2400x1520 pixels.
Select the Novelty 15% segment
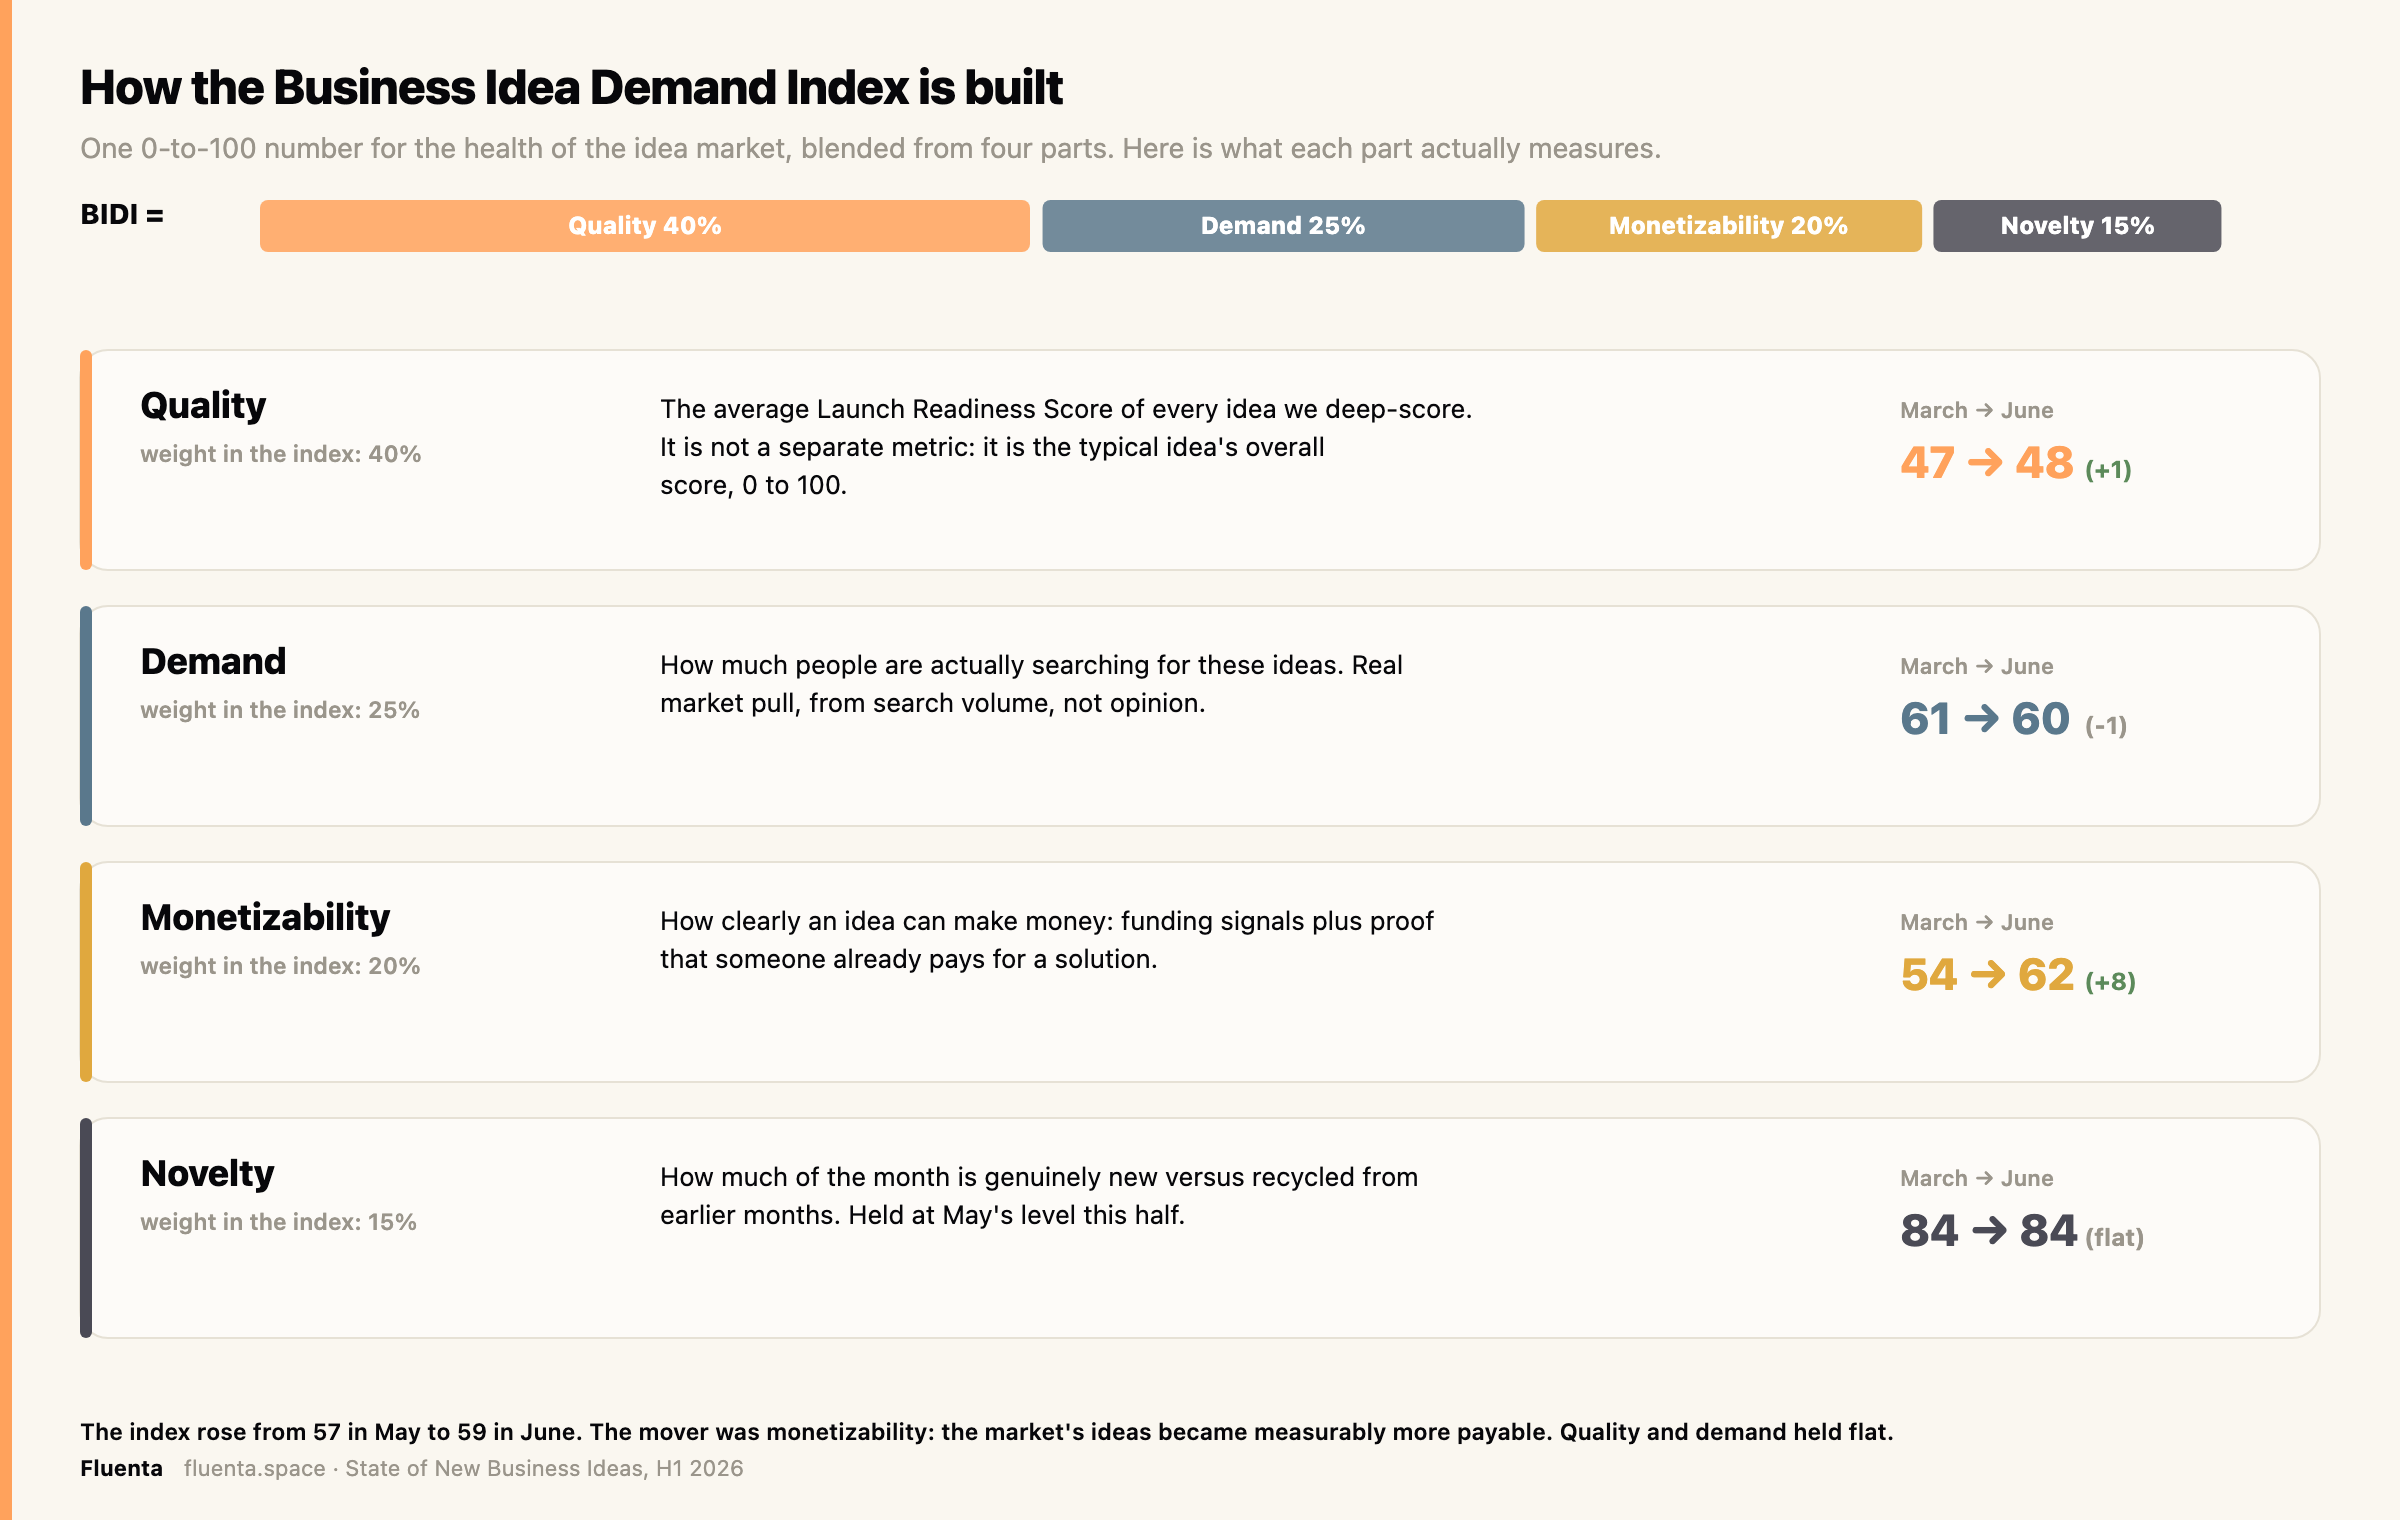pyautogui.click(x=2077, y=226)
